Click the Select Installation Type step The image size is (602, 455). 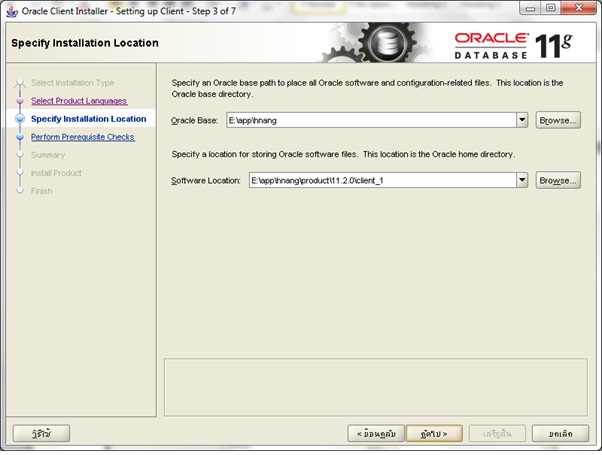pos(72,83)
